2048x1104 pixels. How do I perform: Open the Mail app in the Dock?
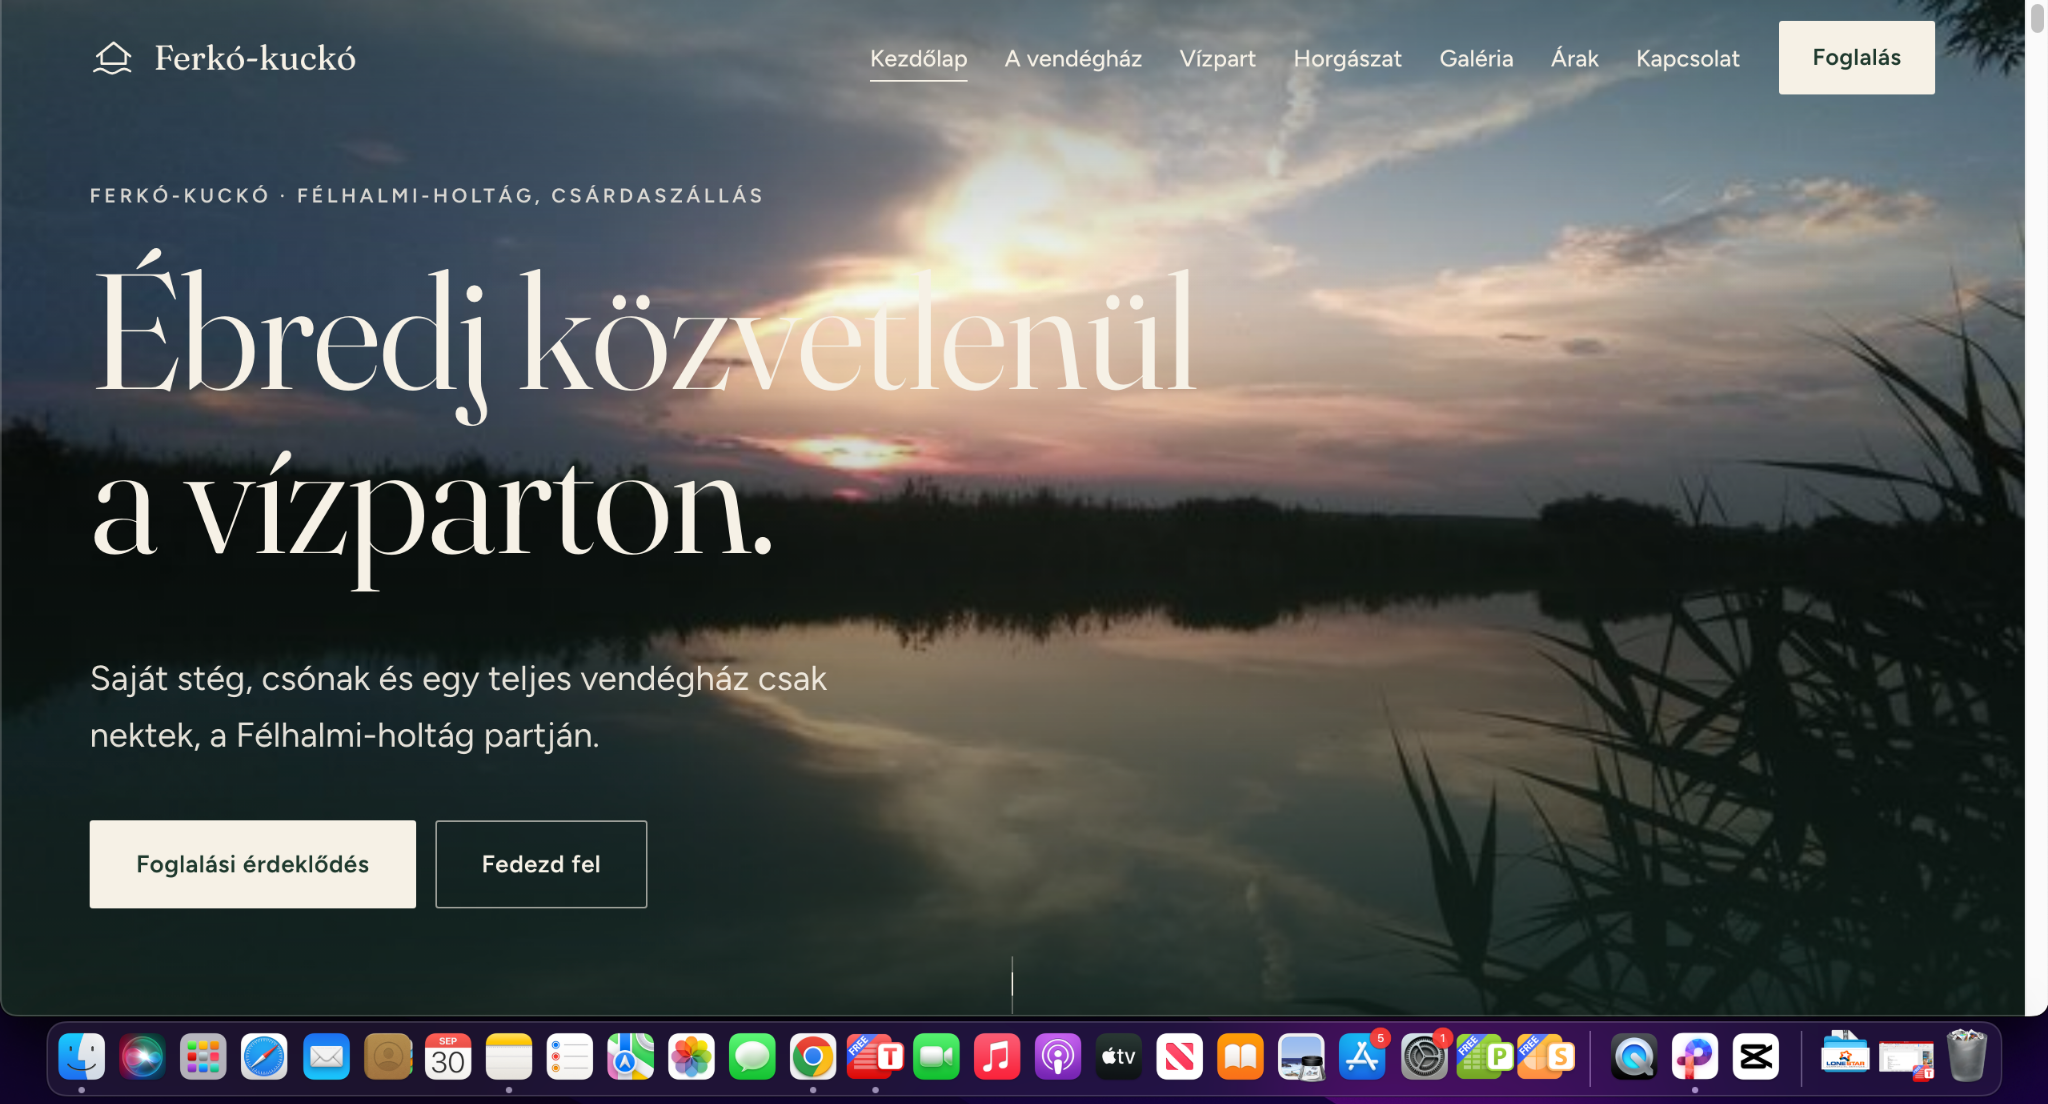(326, 1057)
